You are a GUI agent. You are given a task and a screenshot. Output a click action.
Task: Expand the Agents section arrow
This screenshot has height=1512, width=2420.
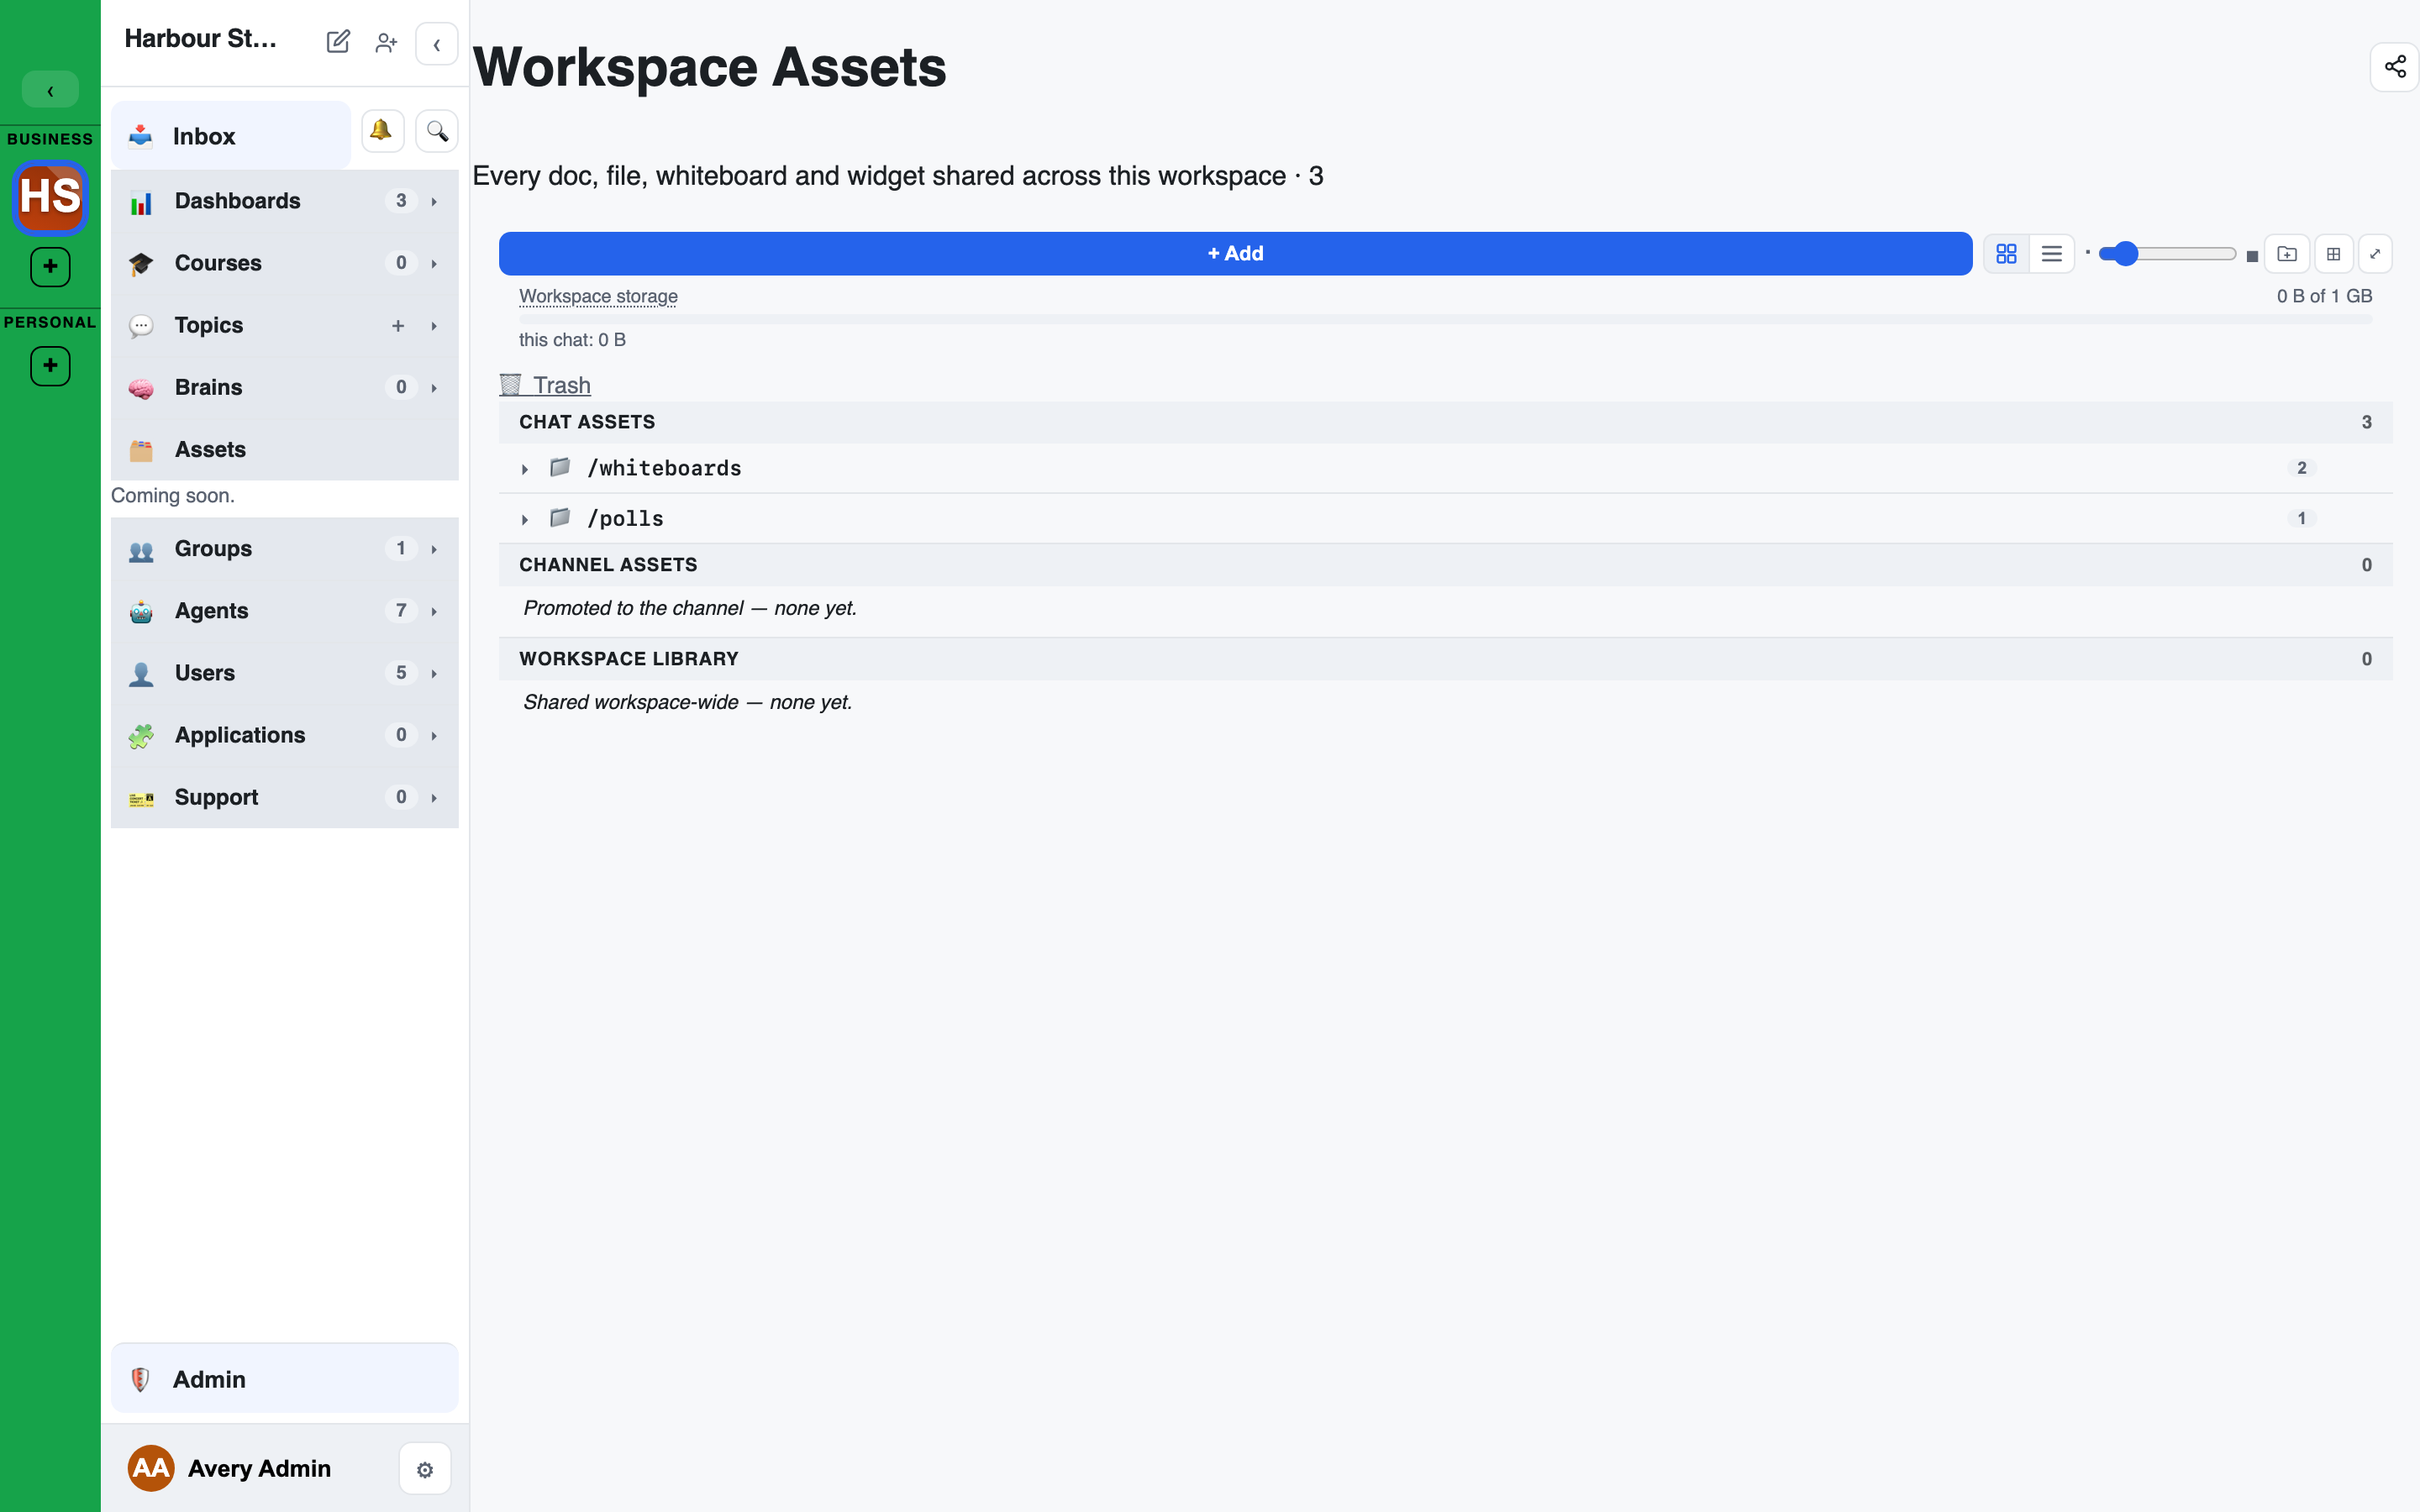434,611
